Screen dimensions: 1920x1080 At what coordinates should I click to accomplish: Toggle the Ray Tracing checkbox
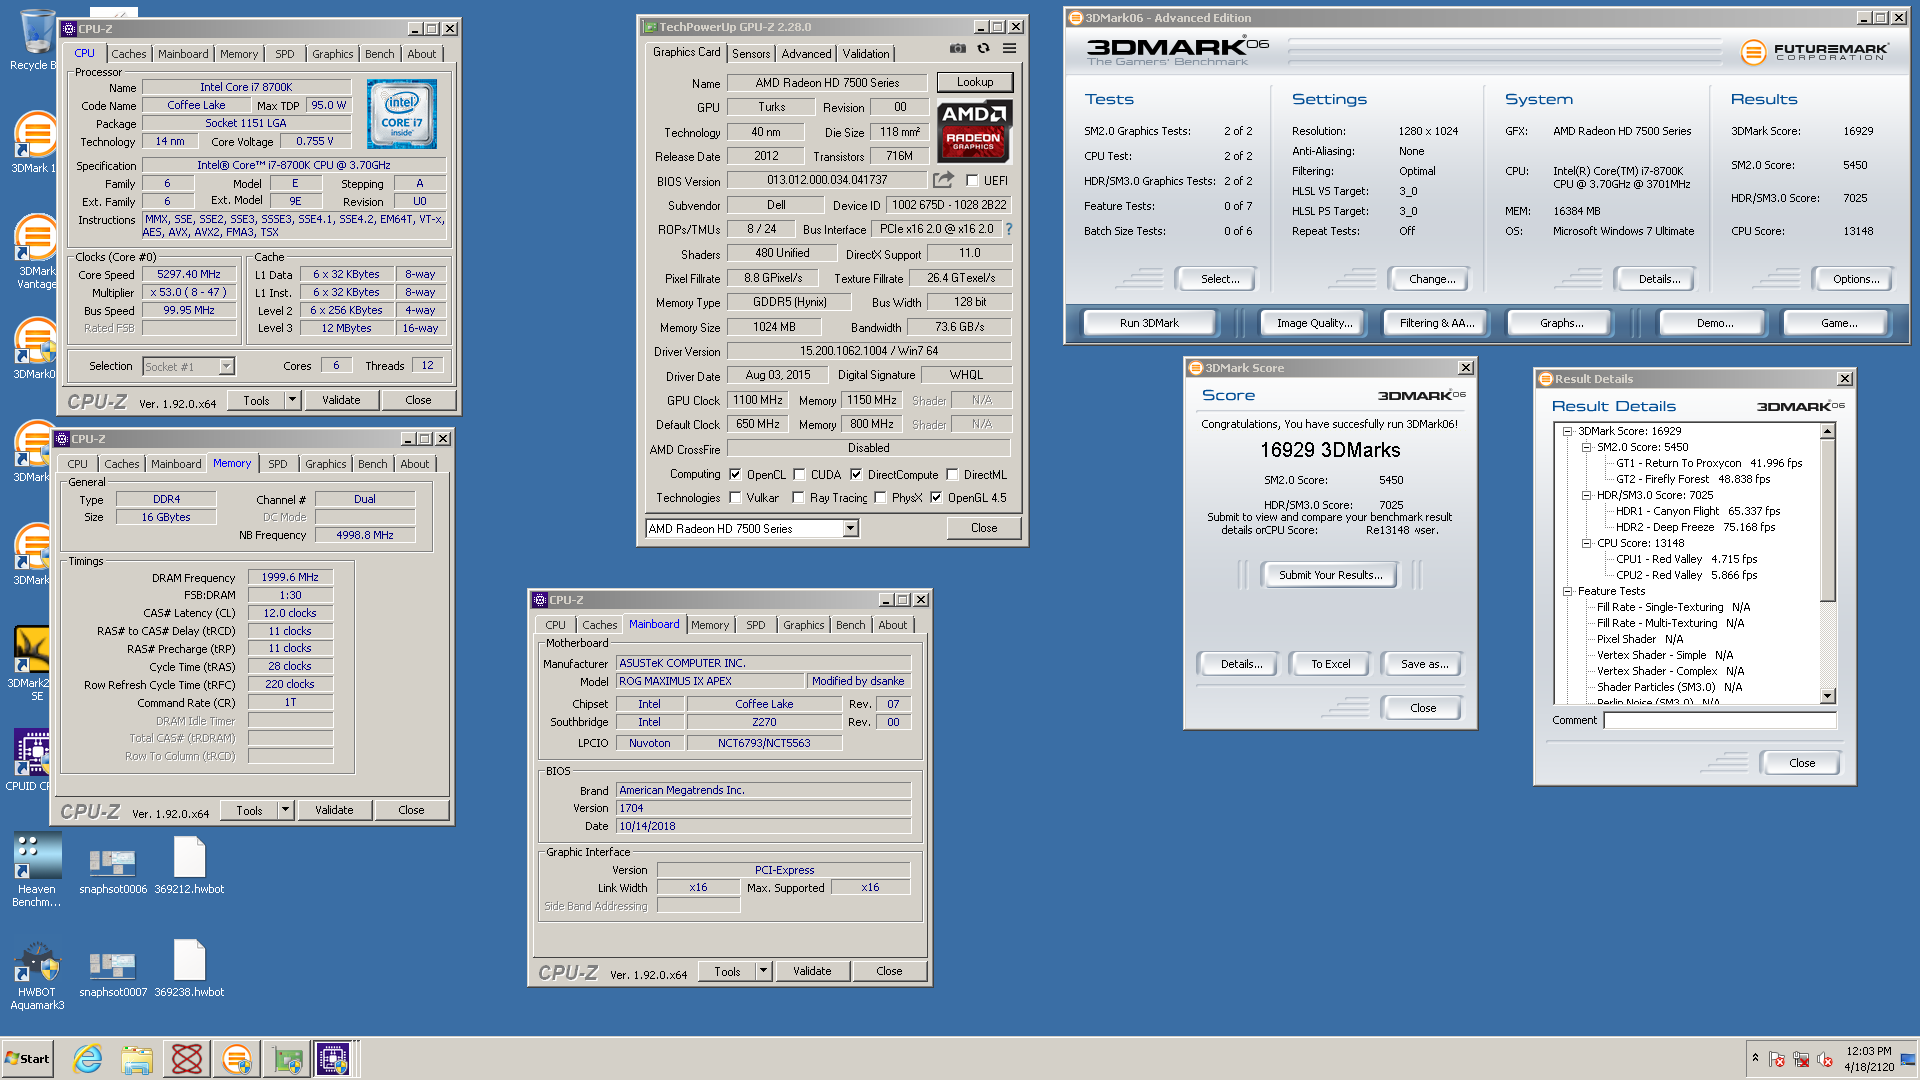798,497
